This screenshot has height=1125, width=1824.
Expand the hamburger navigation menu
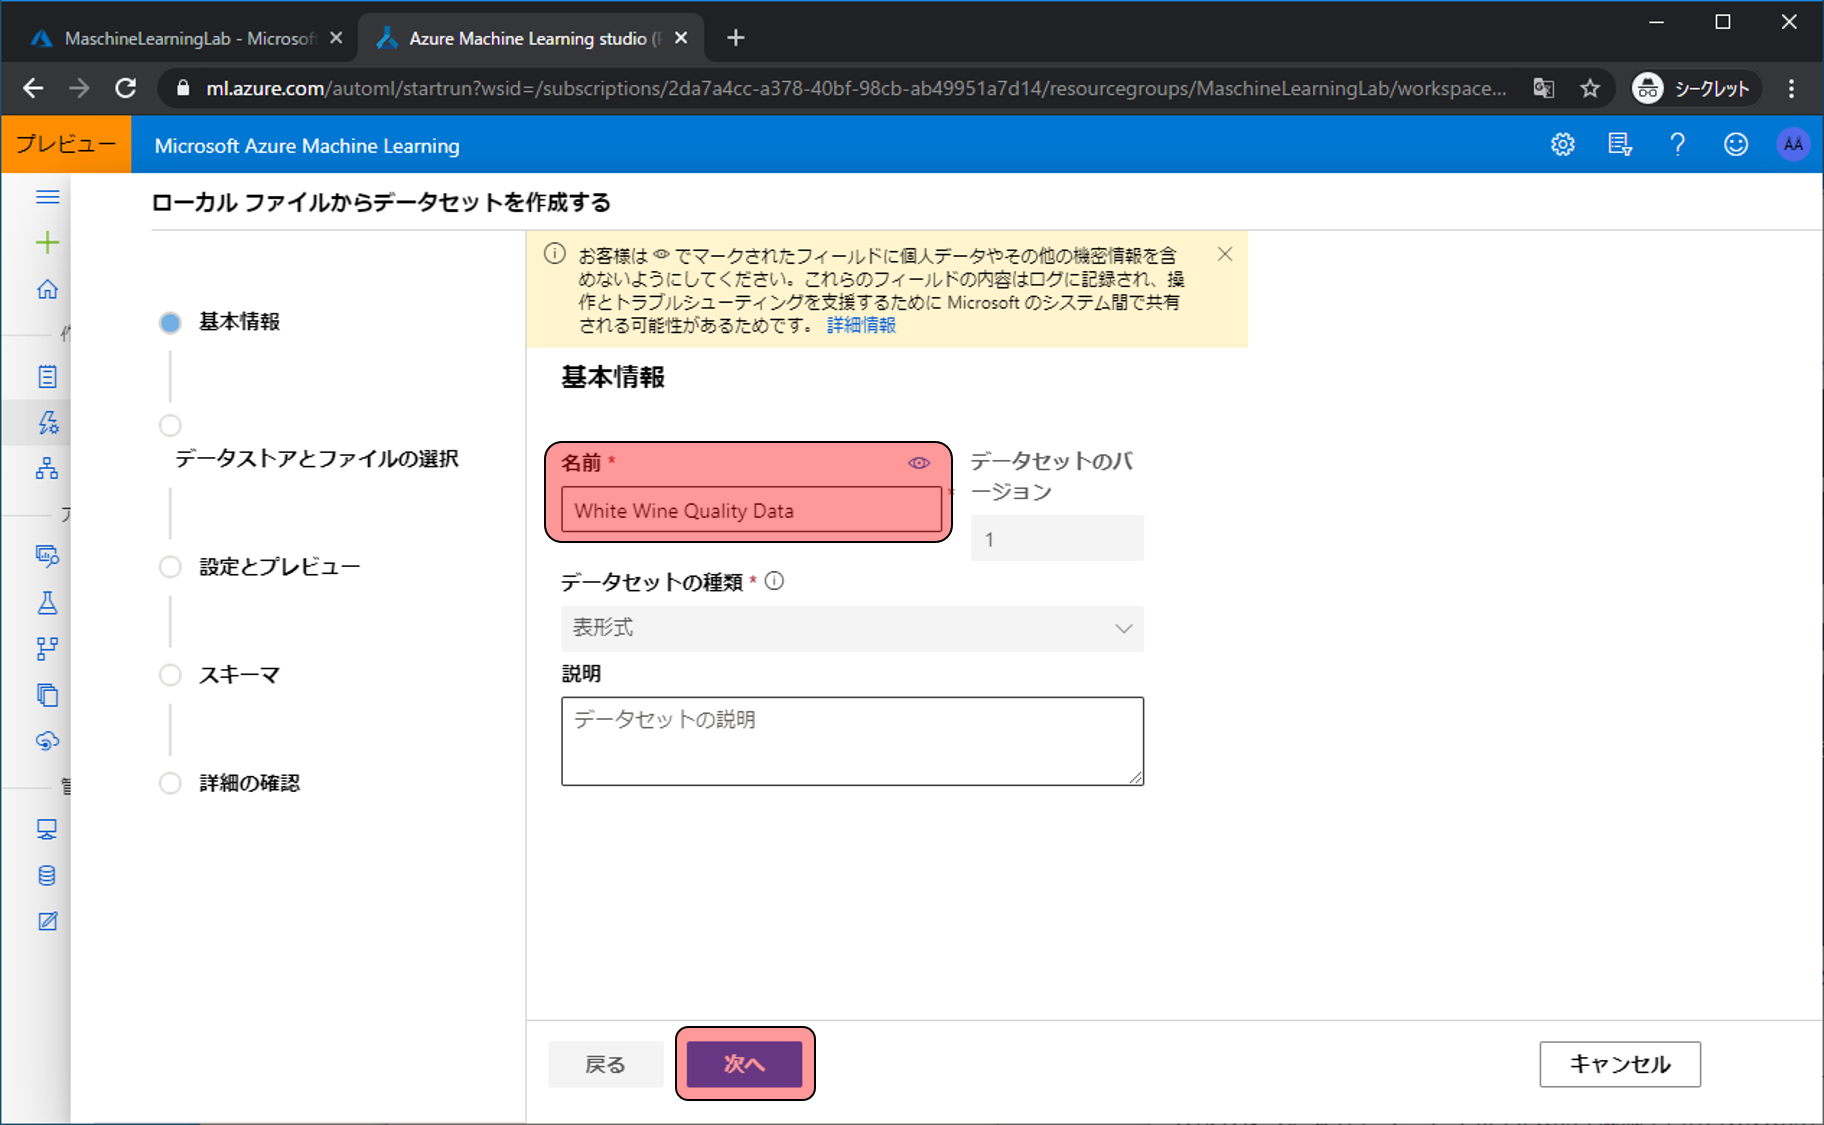[47, 197]
